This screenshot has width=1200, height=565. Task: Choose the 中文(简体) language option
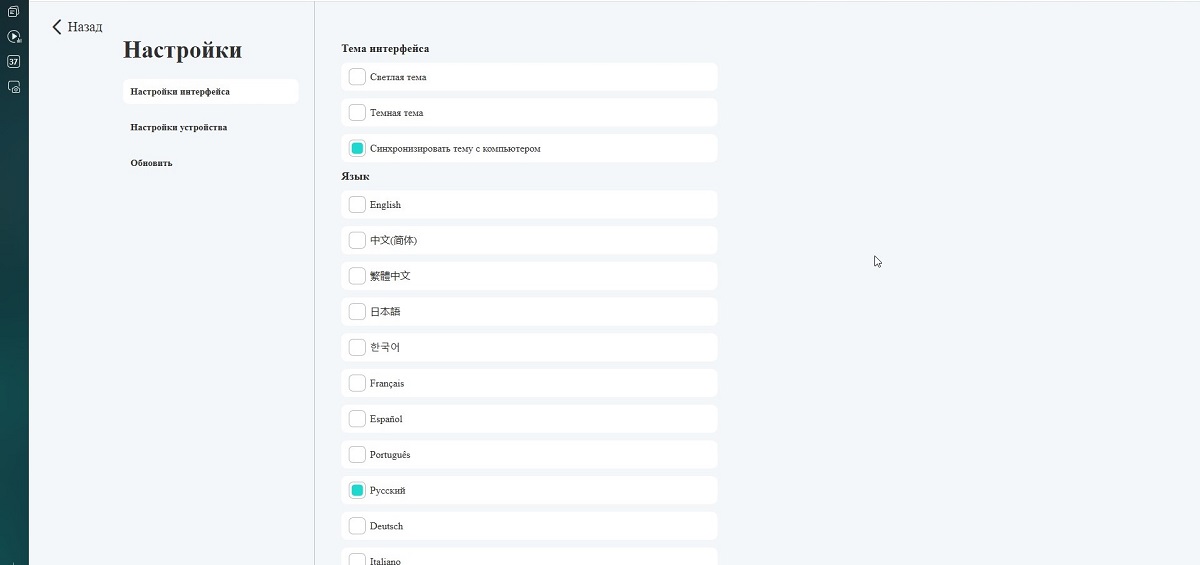click(357, 240)
